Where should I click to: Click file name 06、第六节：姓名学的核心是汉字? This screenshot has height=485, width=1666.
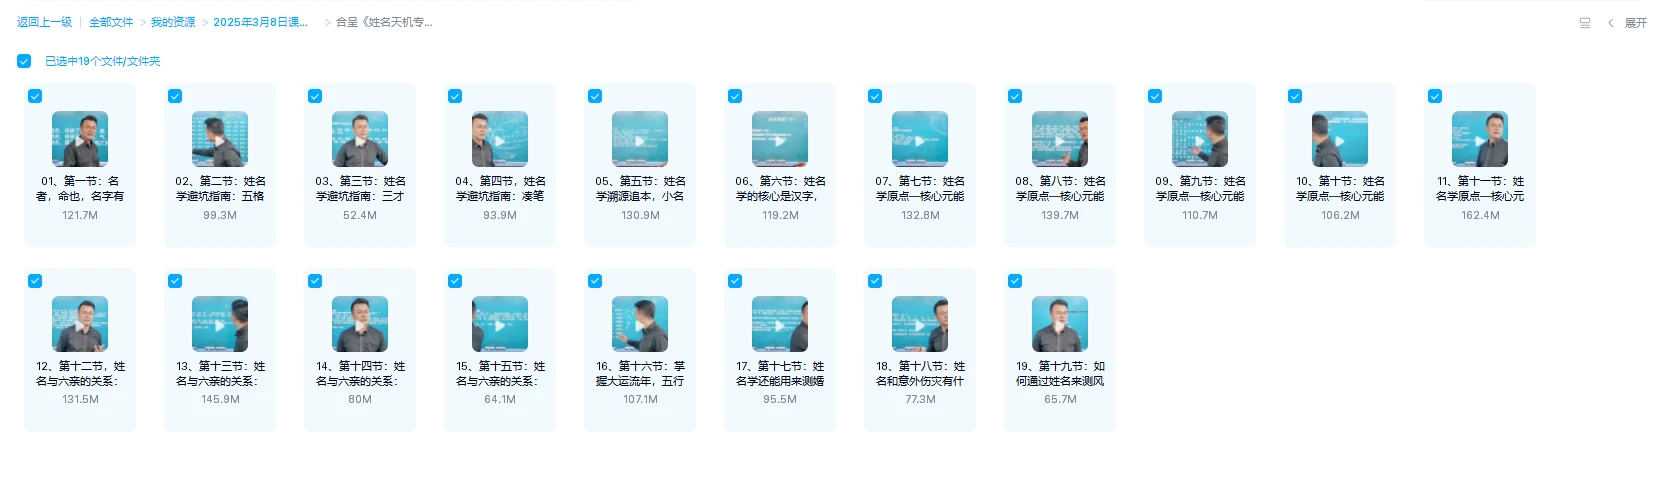click(x=780, y=189)
